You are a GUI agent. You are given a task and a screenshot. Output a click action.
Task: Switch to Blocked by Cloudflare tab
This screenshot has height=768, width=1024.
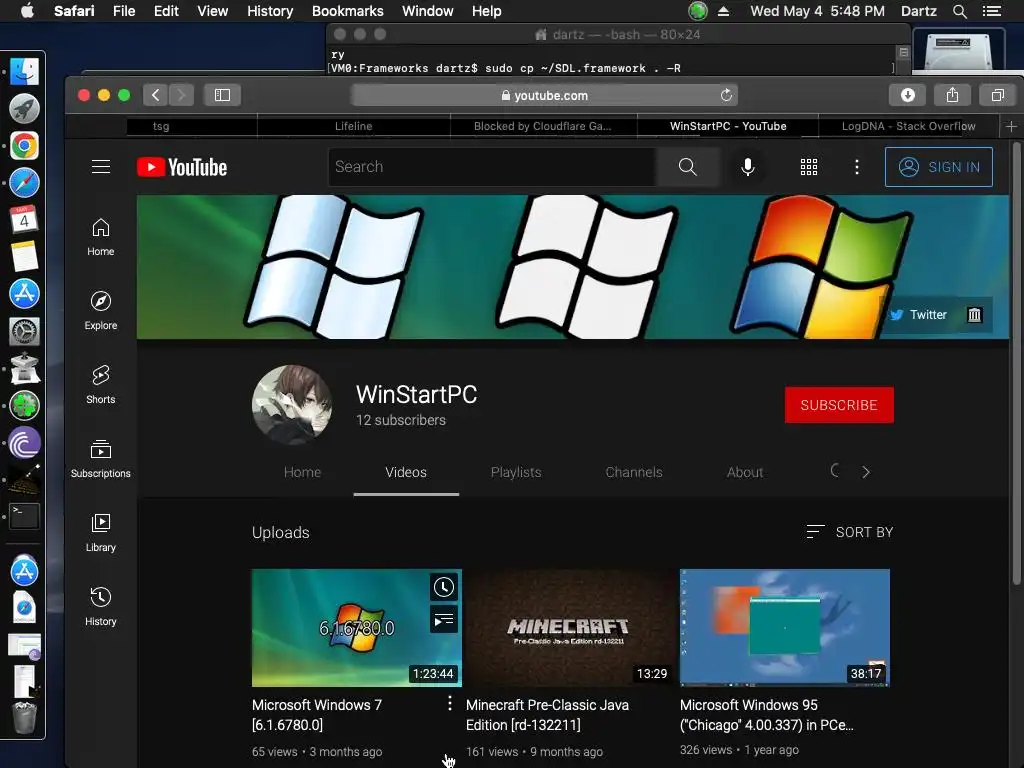tap(543, 126)
